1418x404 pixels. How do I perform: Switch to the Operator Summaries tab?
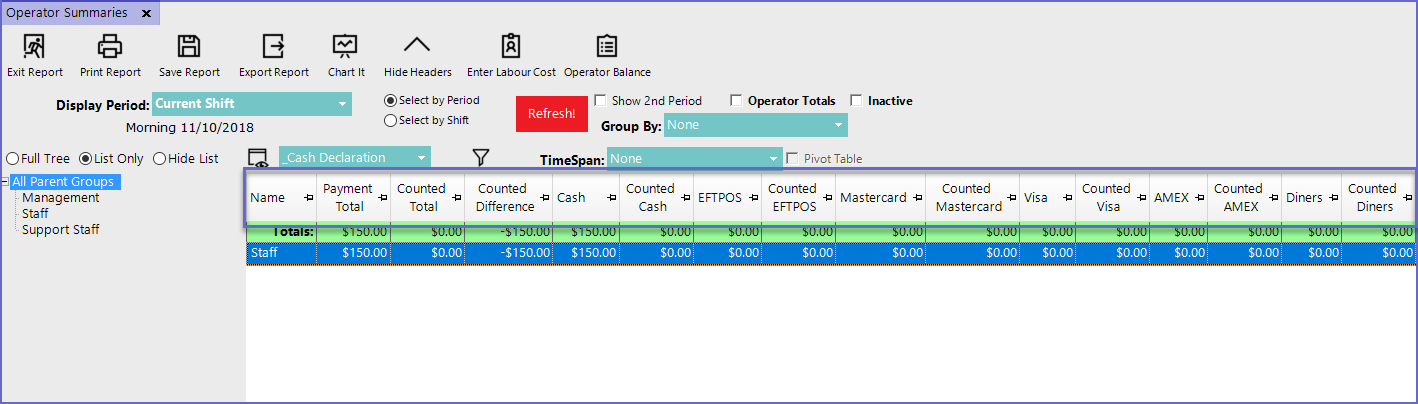(x=67, y=13)
